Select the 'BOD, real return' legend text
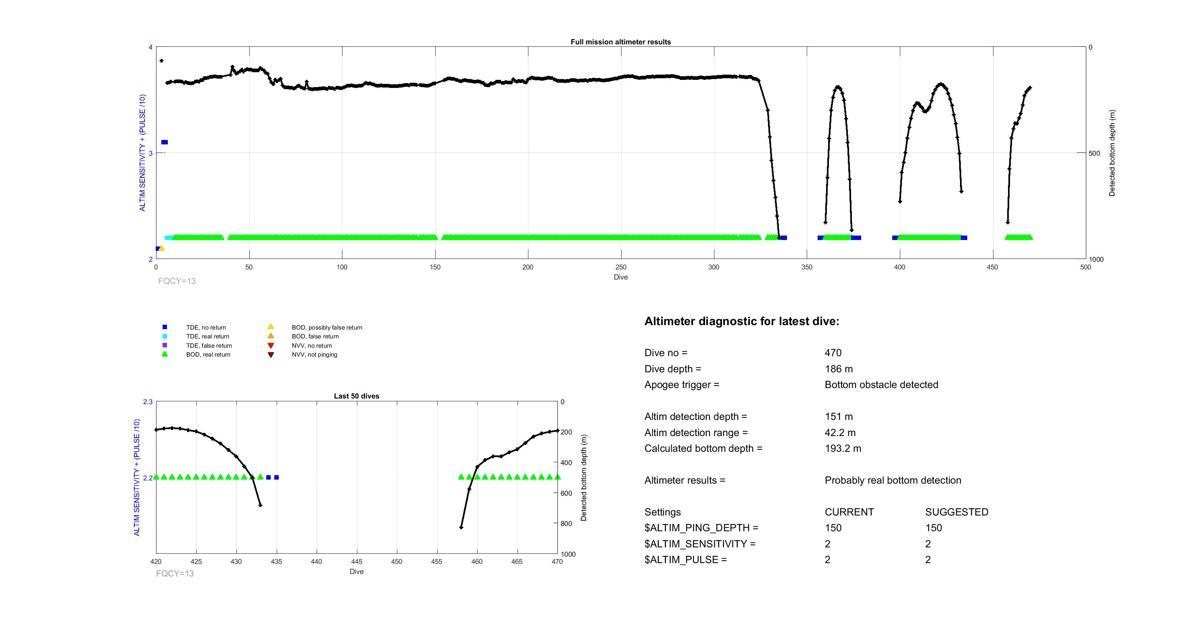 [208, 355]
